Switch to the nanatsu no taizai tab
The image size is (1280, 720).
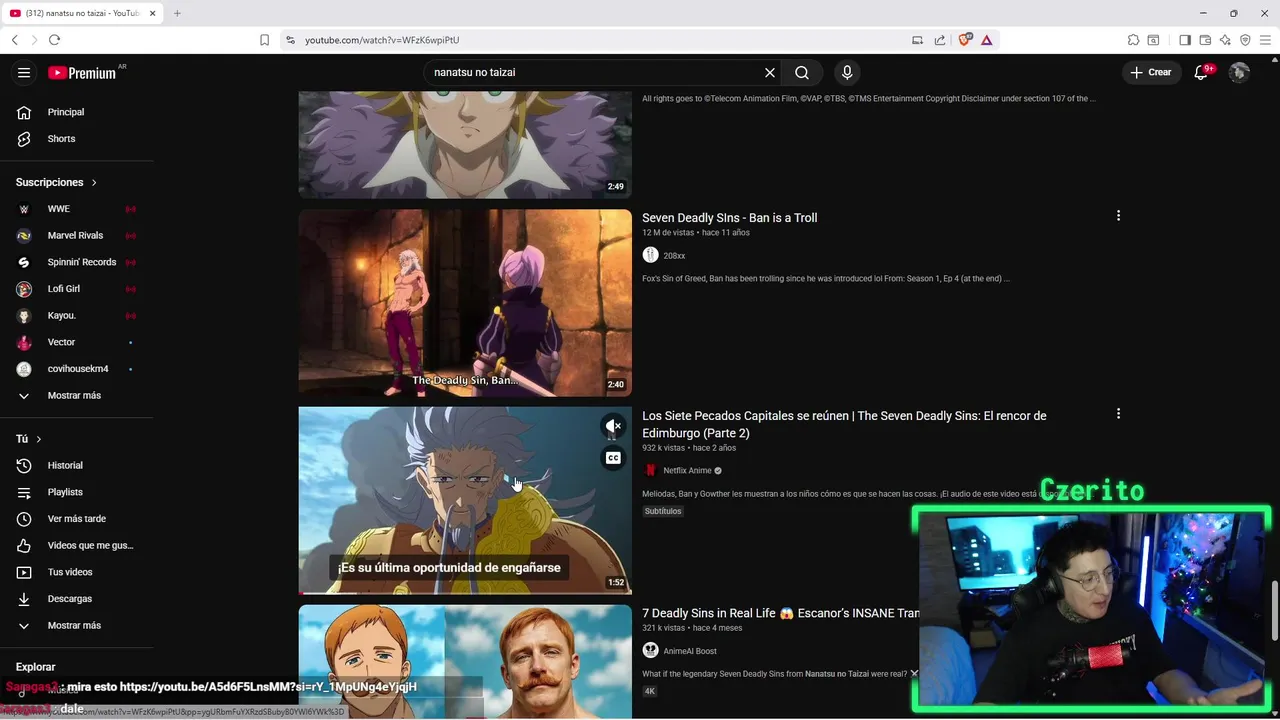84,13
